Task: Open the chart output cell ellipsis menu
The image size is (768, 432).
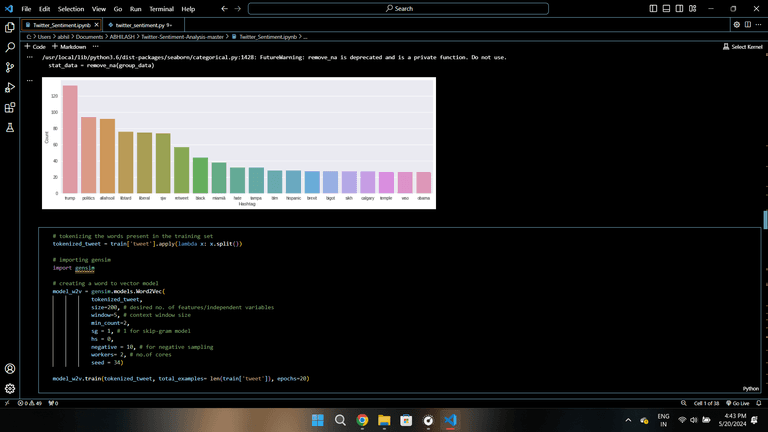Action: [x=30, y=80]
